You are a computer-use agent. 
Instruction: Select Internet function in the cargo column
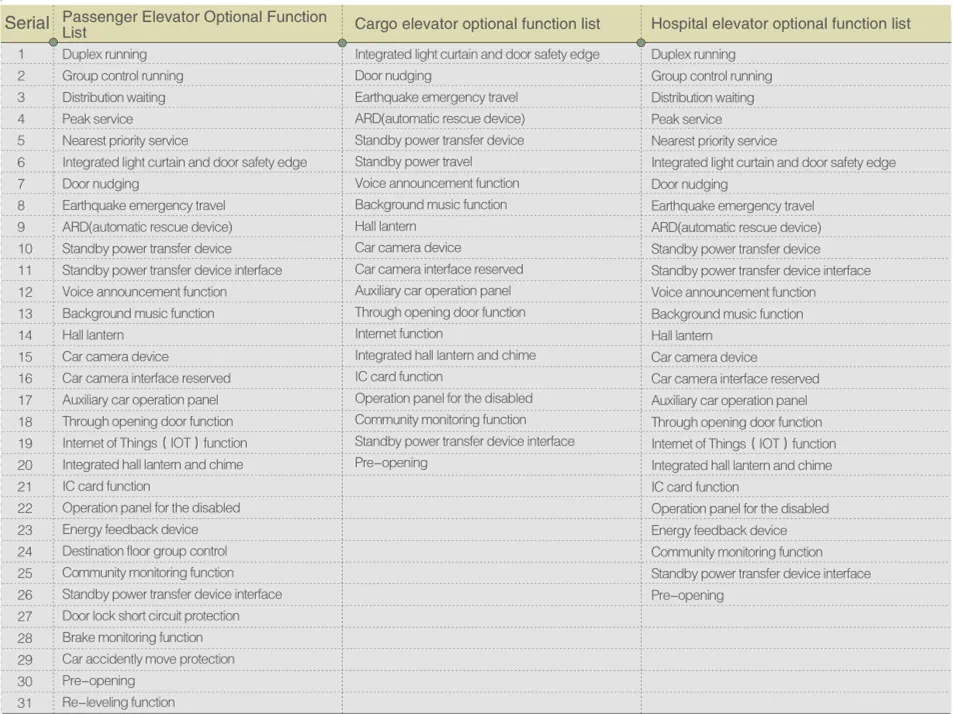[398, 333]
